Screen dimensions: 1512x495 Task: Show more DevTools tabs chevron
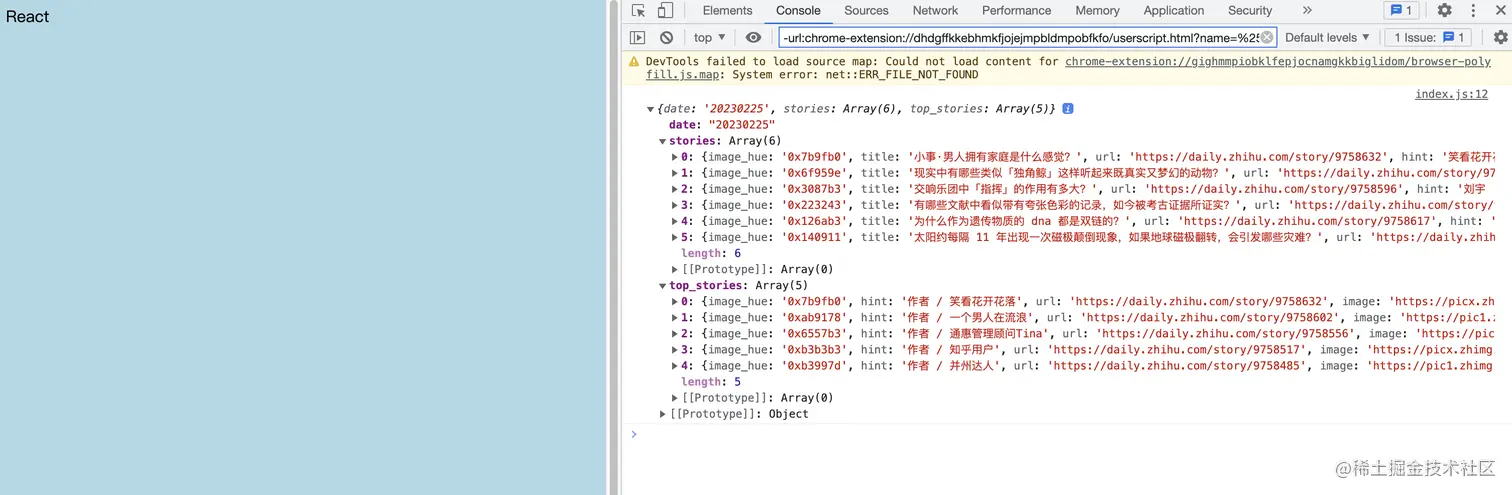1307,10
